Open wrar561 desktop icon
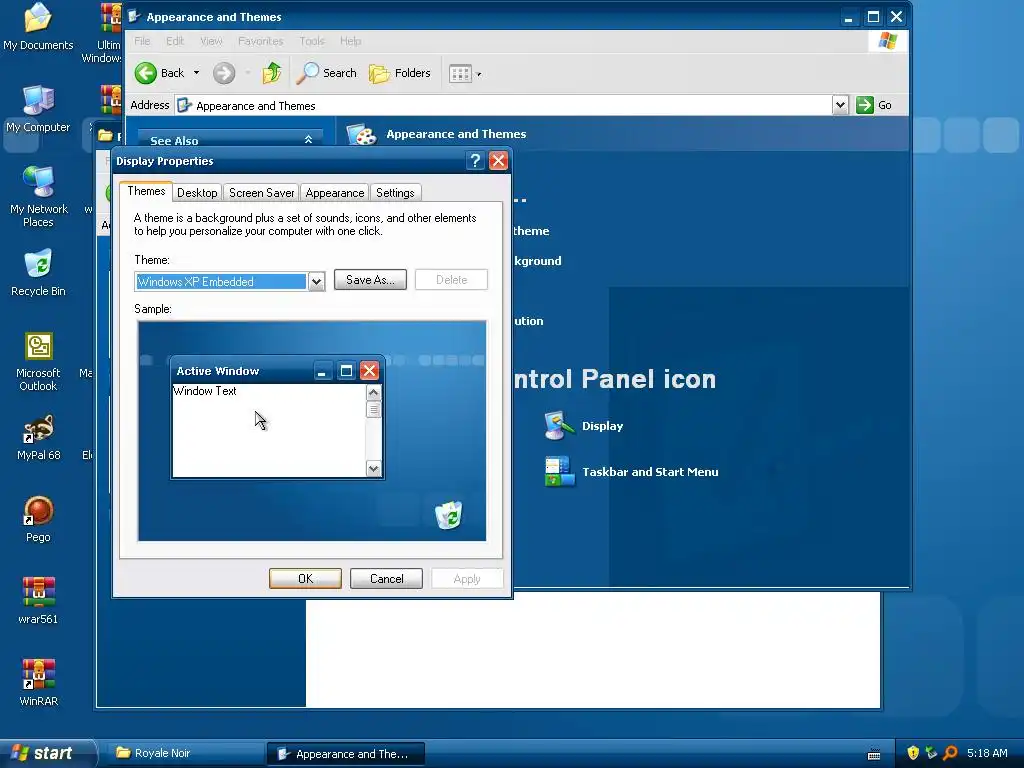The height and width of the screenshot is (768, 1024). 38,601
